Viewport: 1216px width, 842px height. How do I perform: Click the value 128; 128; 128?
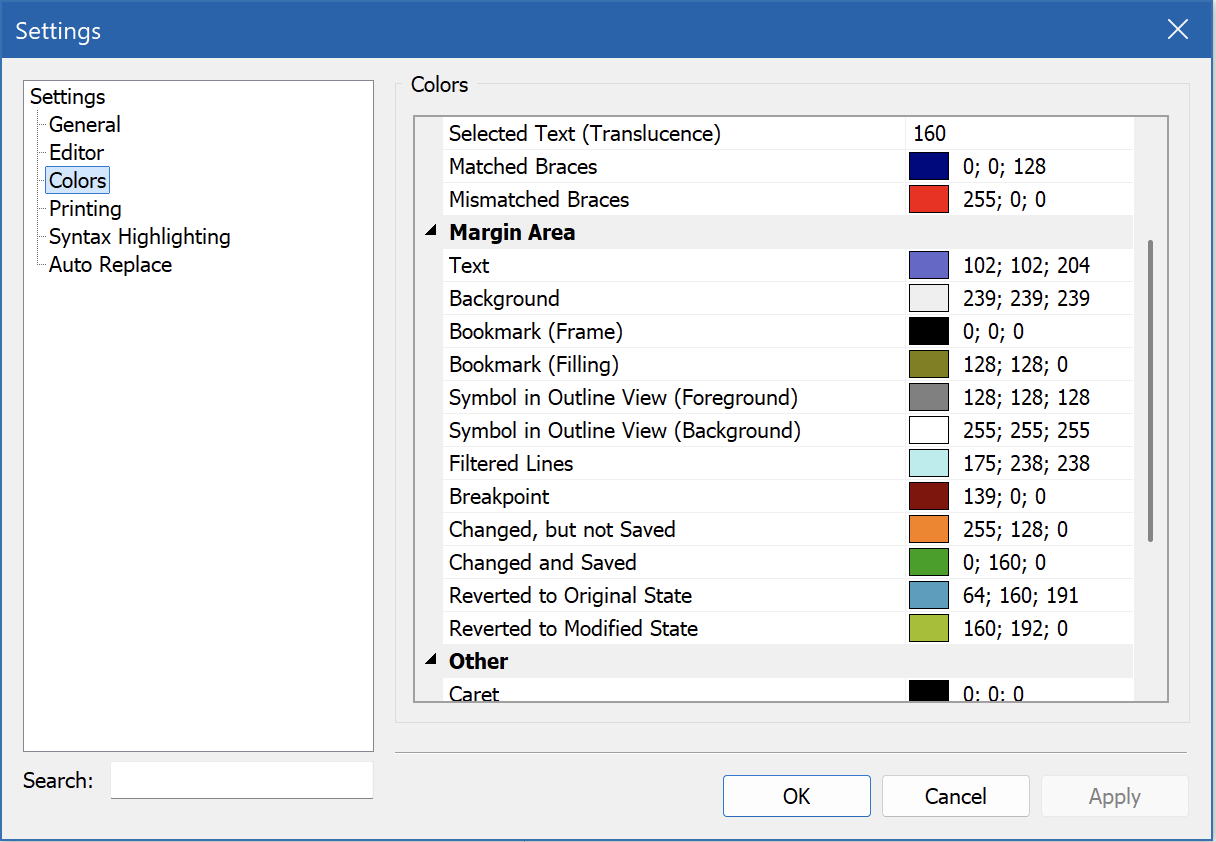pyautogui.click(x=1027, y=397)
